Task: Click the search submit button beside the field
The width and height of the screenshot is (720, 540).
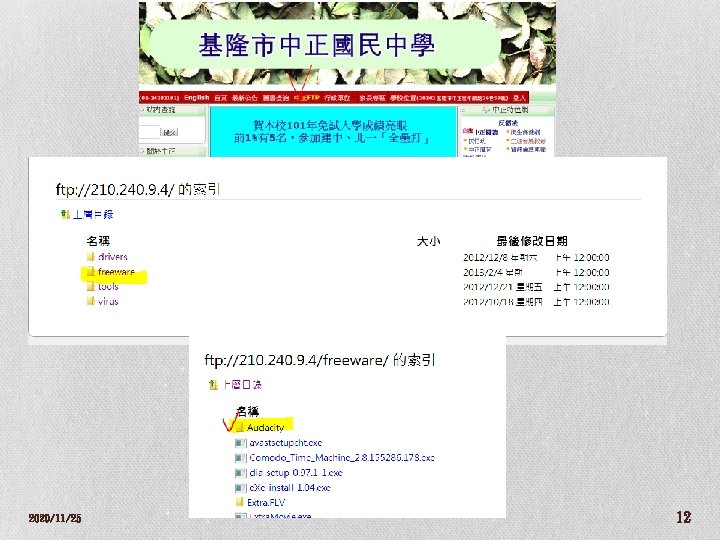Action: pos(169,132)
